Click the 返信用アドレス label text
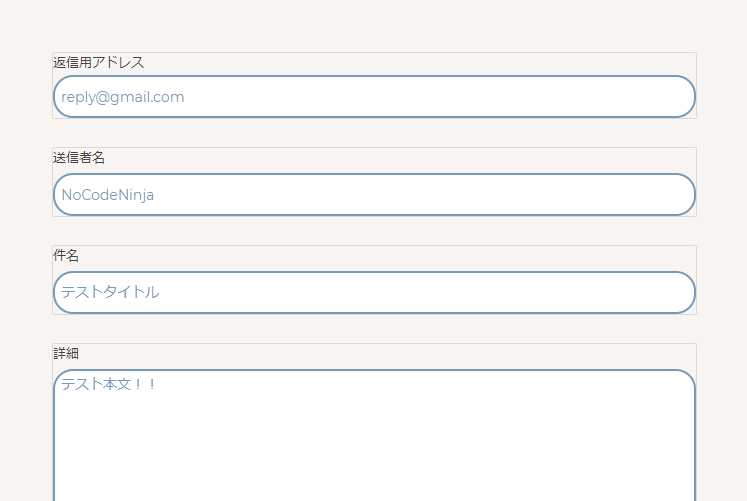This screenshot has width=747, height=501. click(98, 62)
